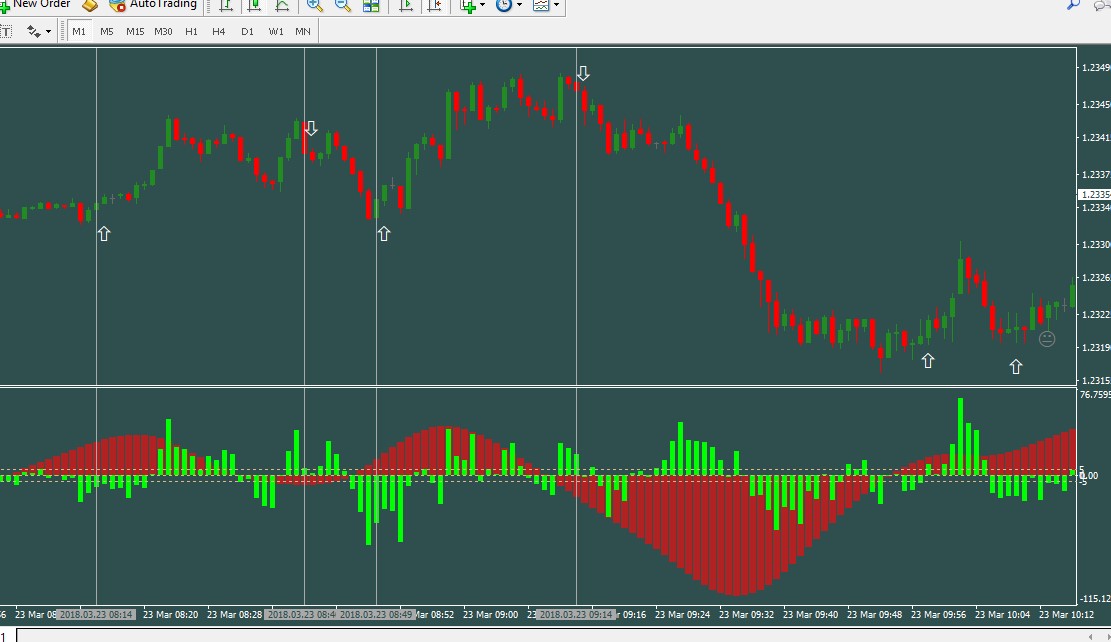Select the W1 timeframe
This screenshot has width=1111, height=642.
coord(276,31)
